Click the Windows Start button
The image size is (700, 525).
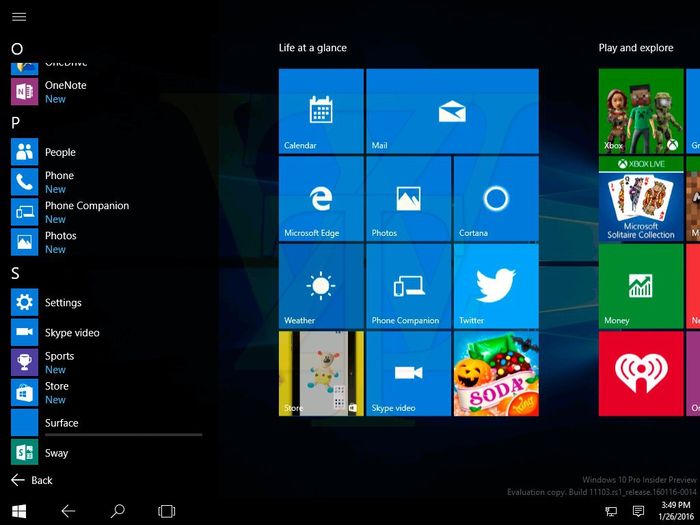19,511
